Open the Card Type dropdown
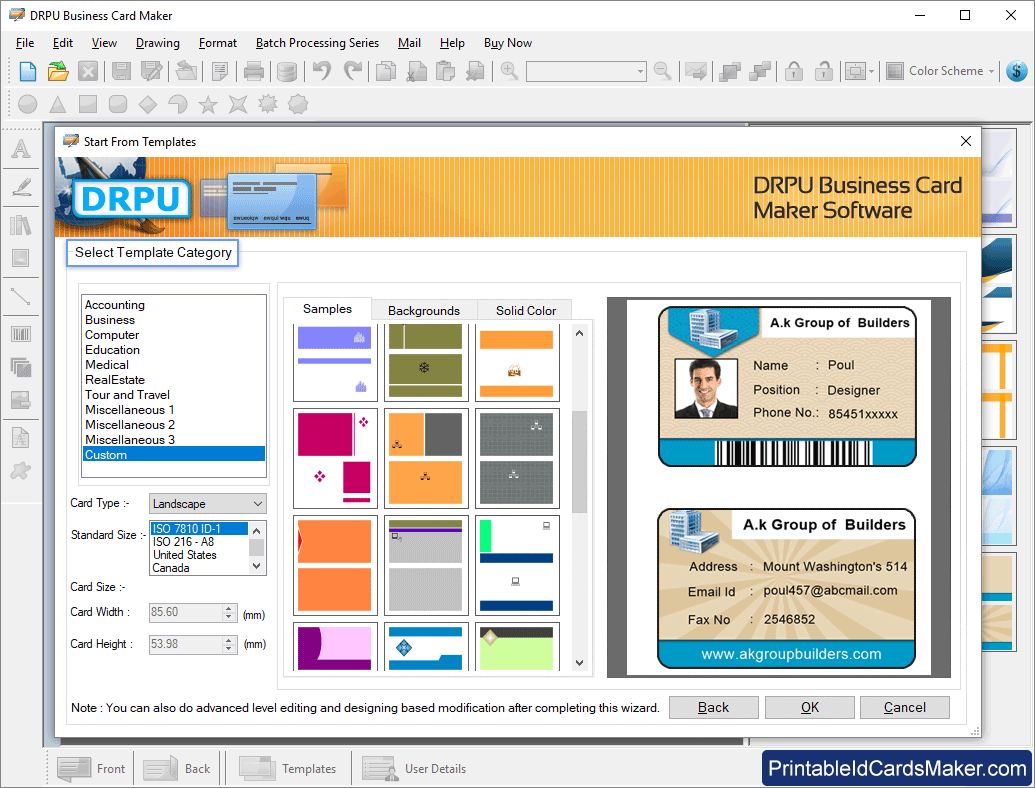This screenshot has height=788, width=1035. click(207, 504)
